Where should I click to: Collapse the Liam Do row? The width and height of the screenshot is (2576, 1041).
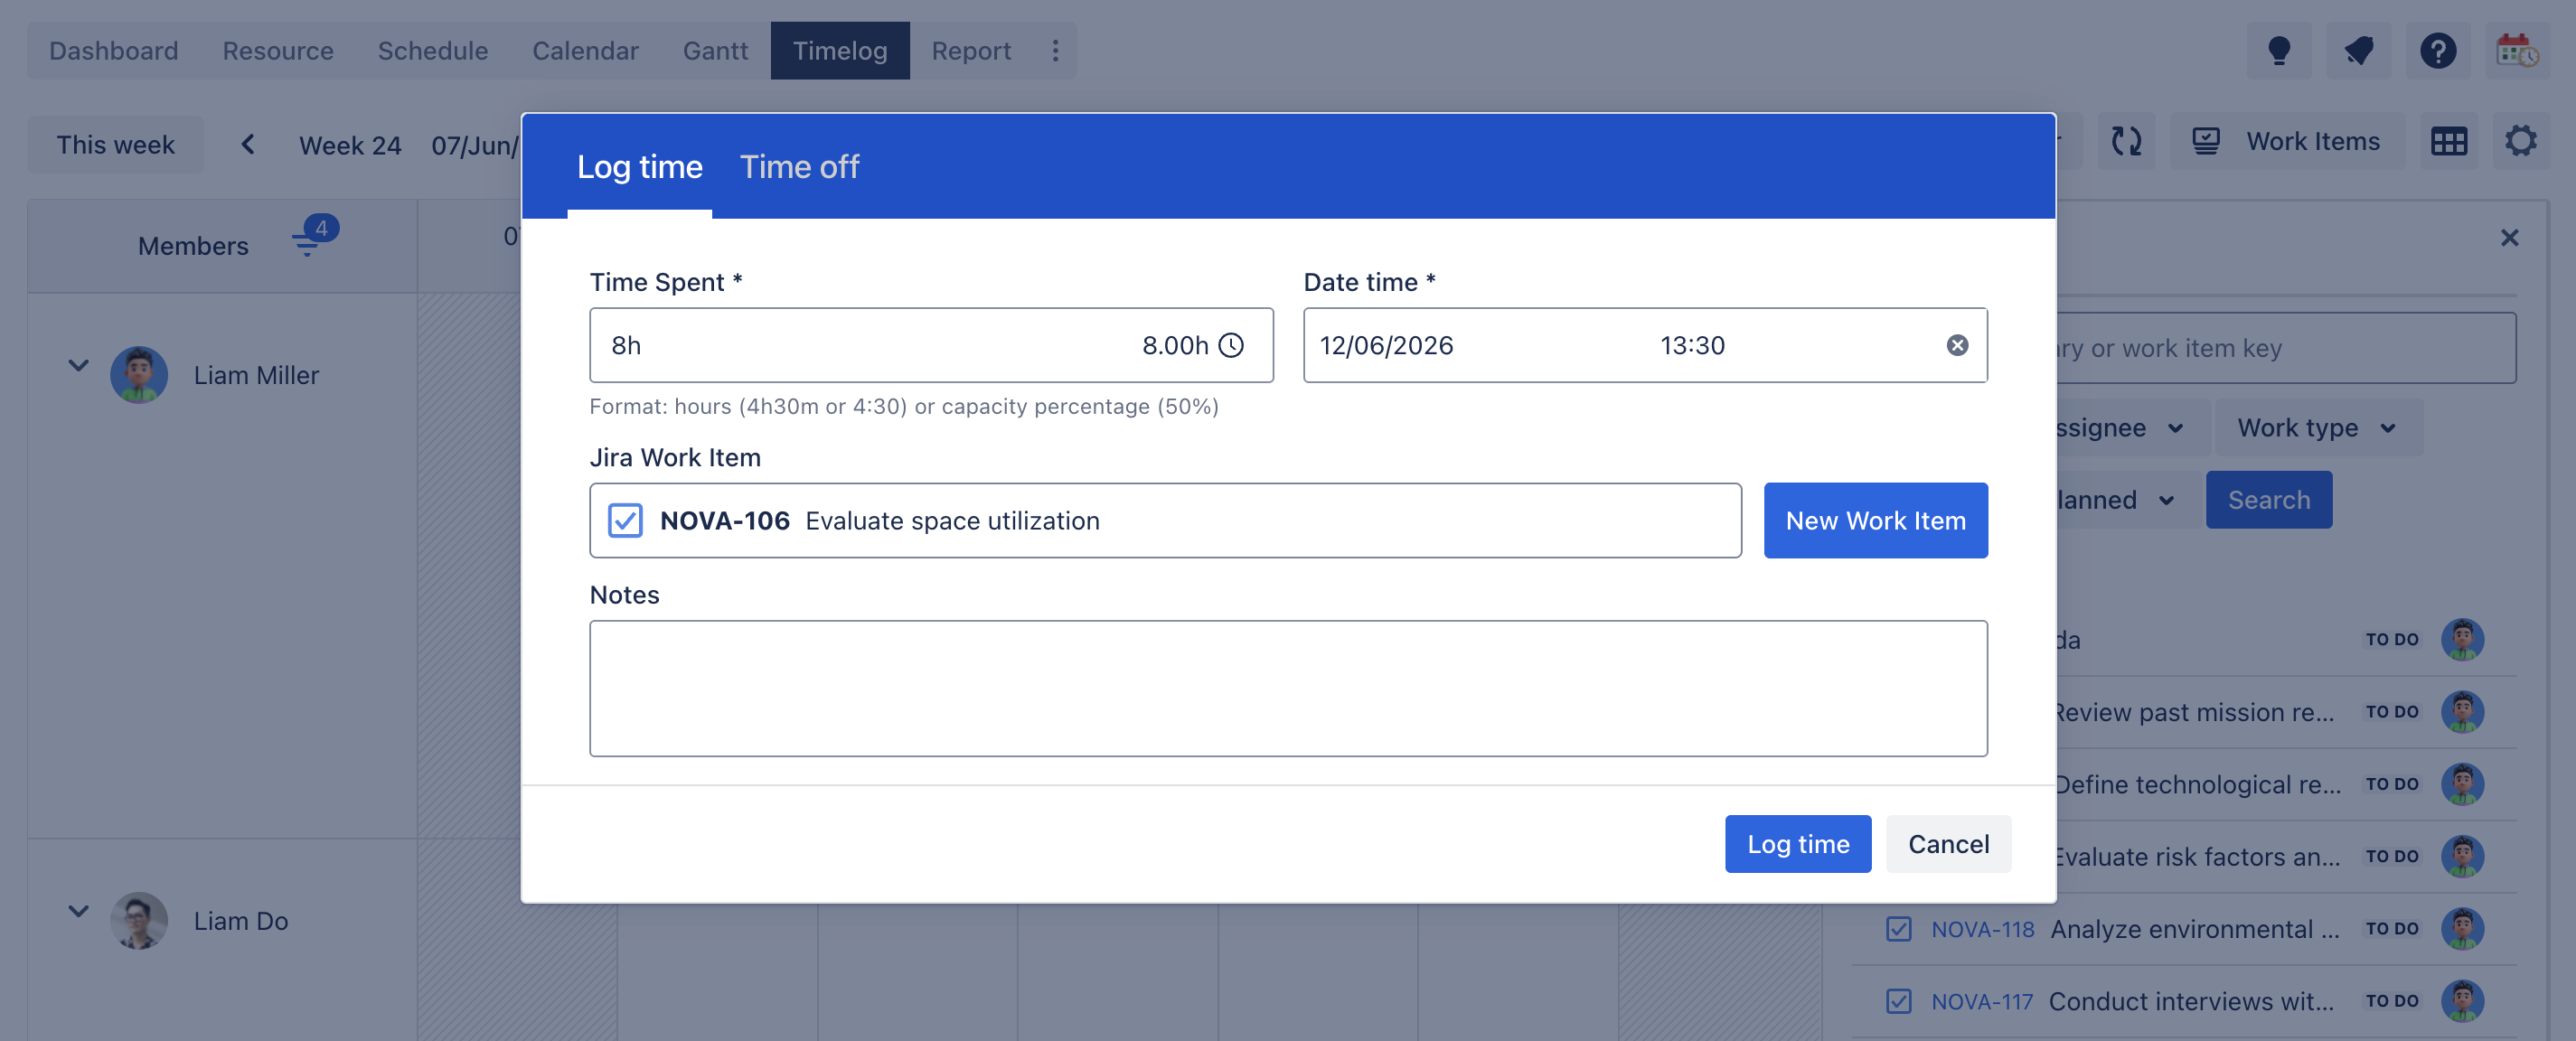click(78, 911)
